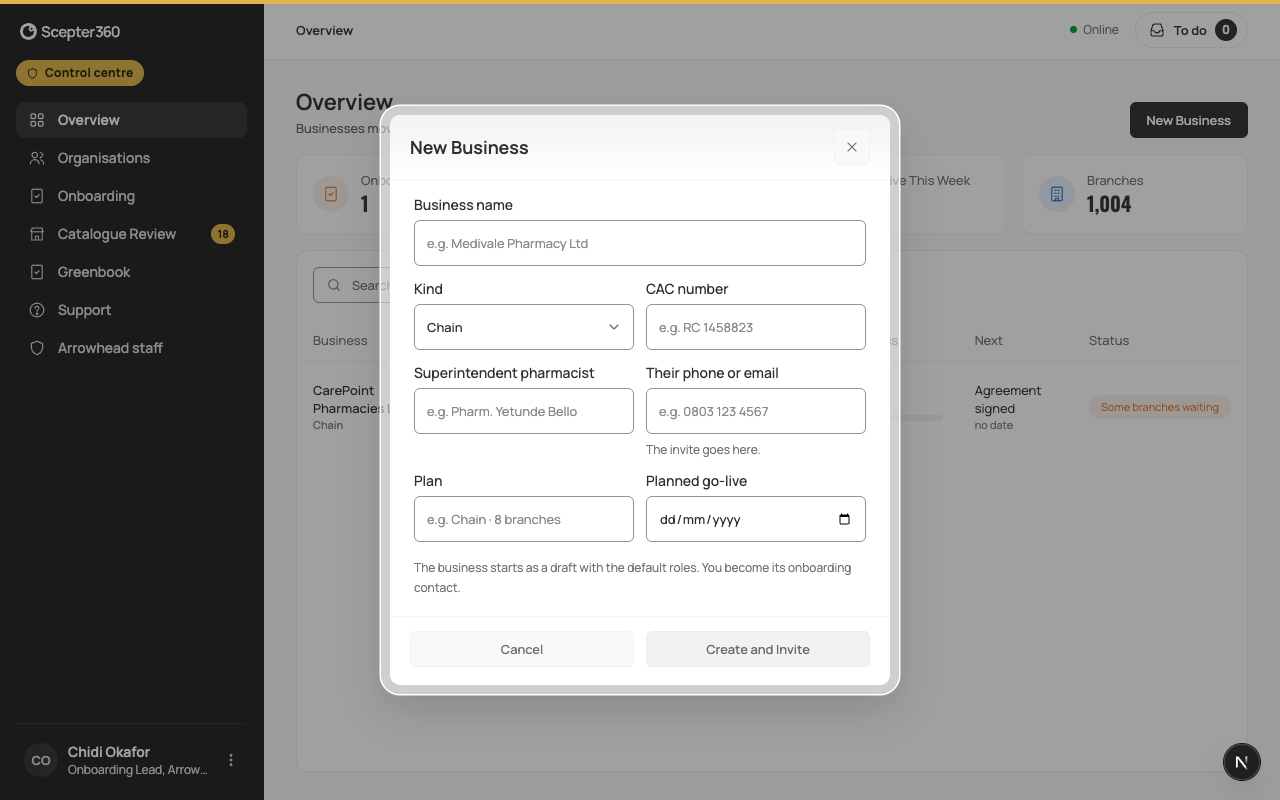Screen dimensions: 1280x800
Task: Click the Arrowhead staff shield icon
Action: (x=37, y=348)
